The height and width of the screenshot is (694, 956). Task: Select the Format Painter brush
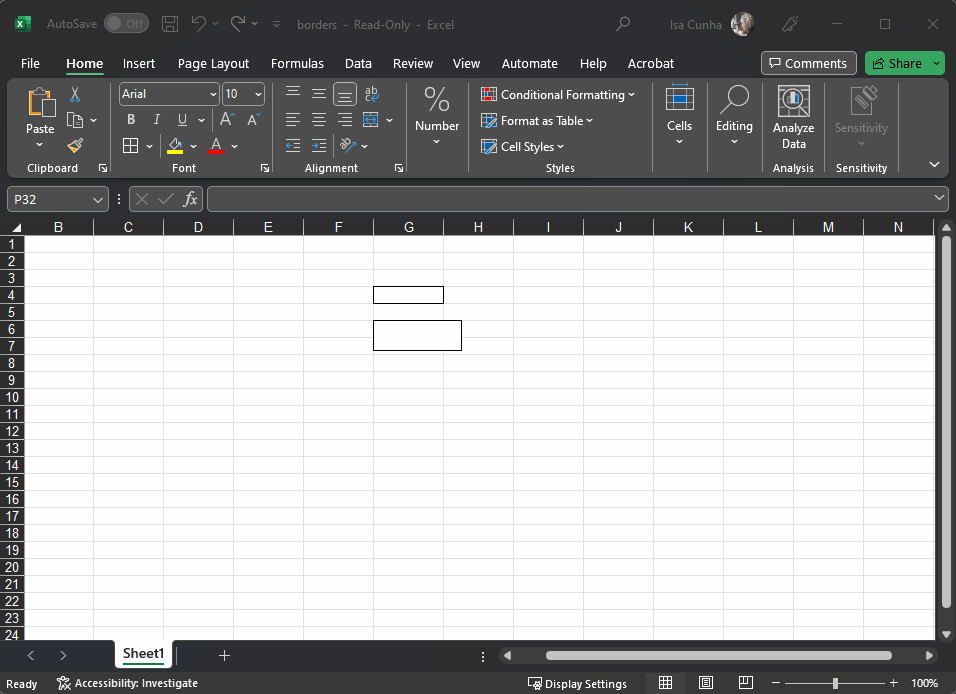coord(75,145)
